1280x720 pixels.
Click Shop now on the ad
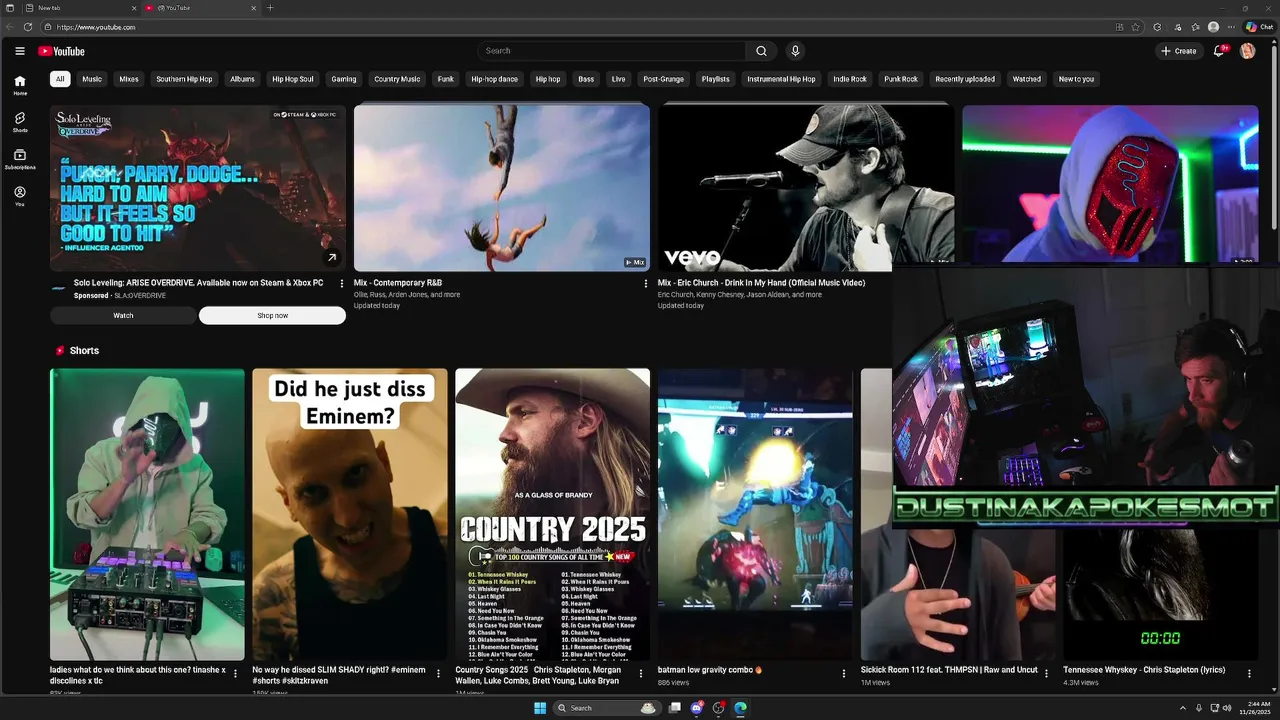[272, 316]
